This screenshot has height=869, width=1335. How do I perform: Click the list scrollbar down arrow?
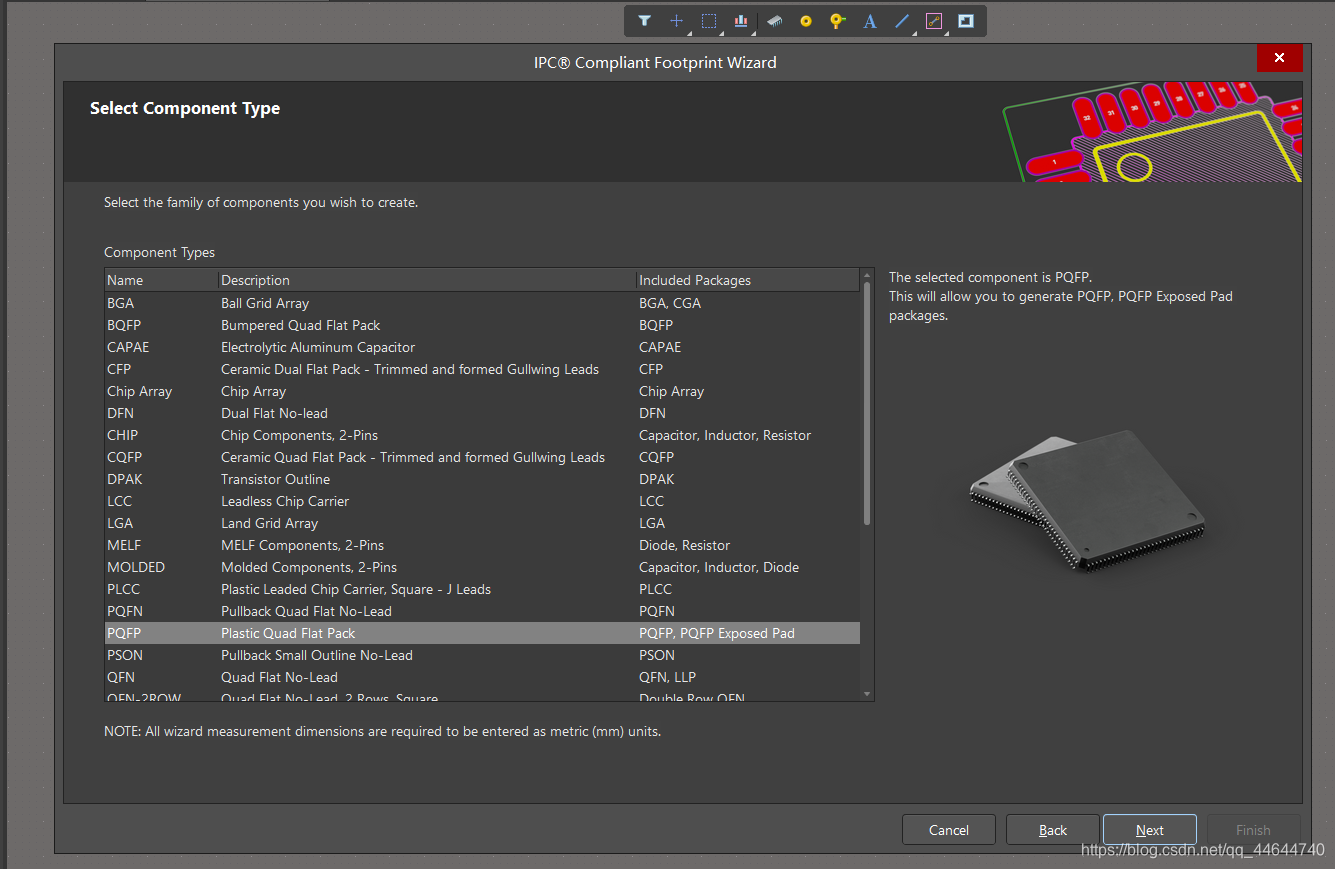(867, 694)
